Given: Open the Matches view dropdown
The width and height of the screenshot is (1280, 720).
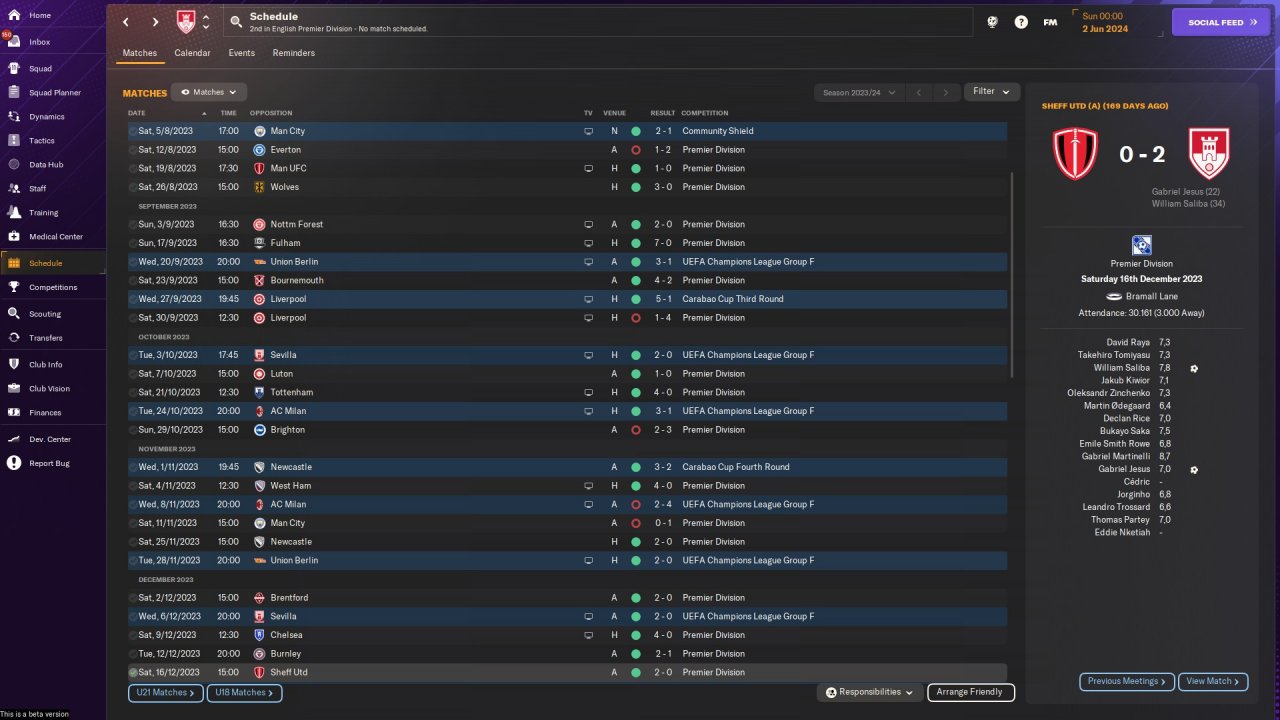Looking at the screenshot, I should pos(208,92).
